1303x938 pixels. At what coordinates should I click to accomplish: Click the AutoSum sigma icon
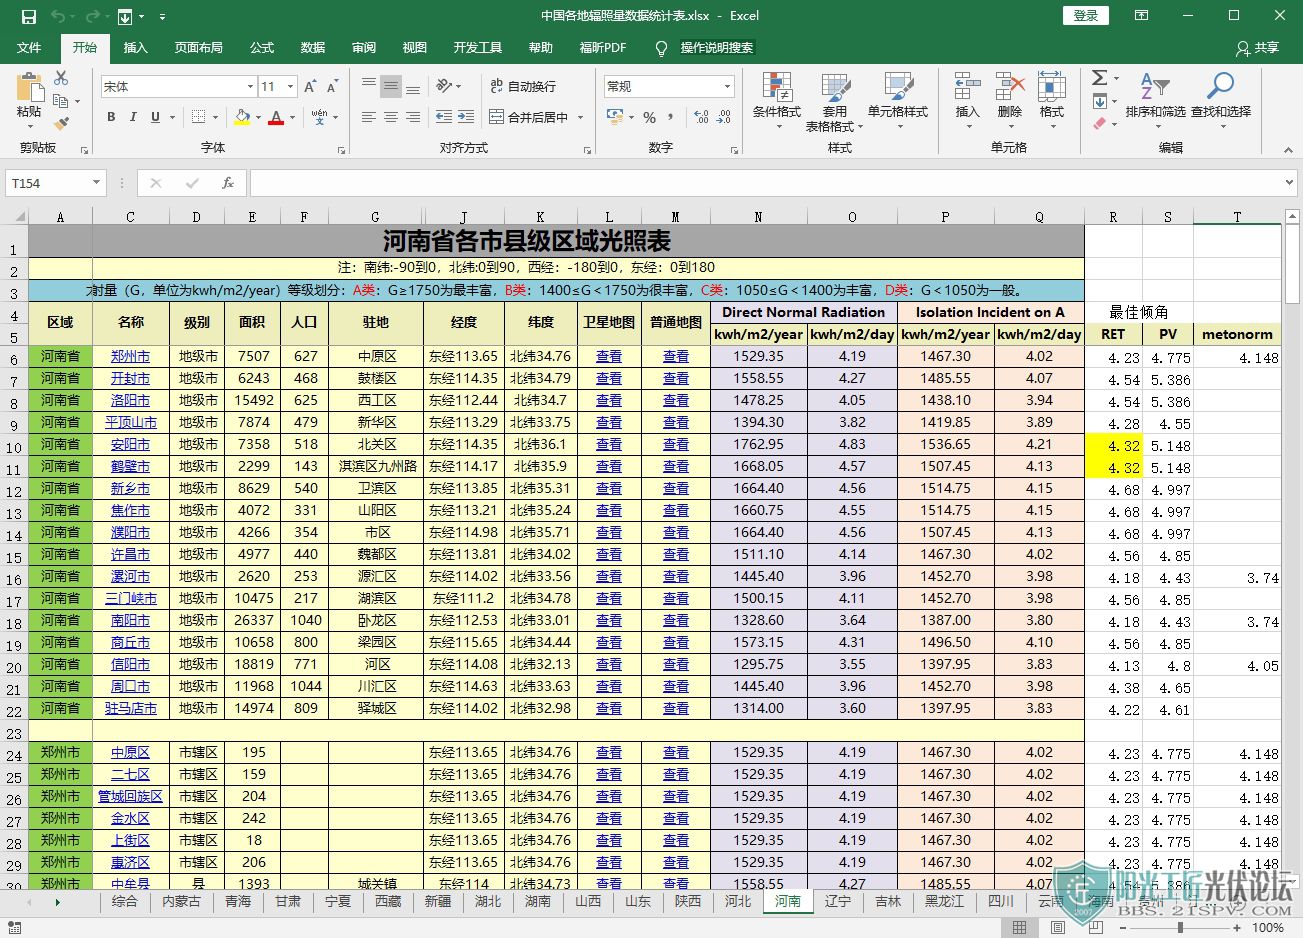tap(1099, 78)
